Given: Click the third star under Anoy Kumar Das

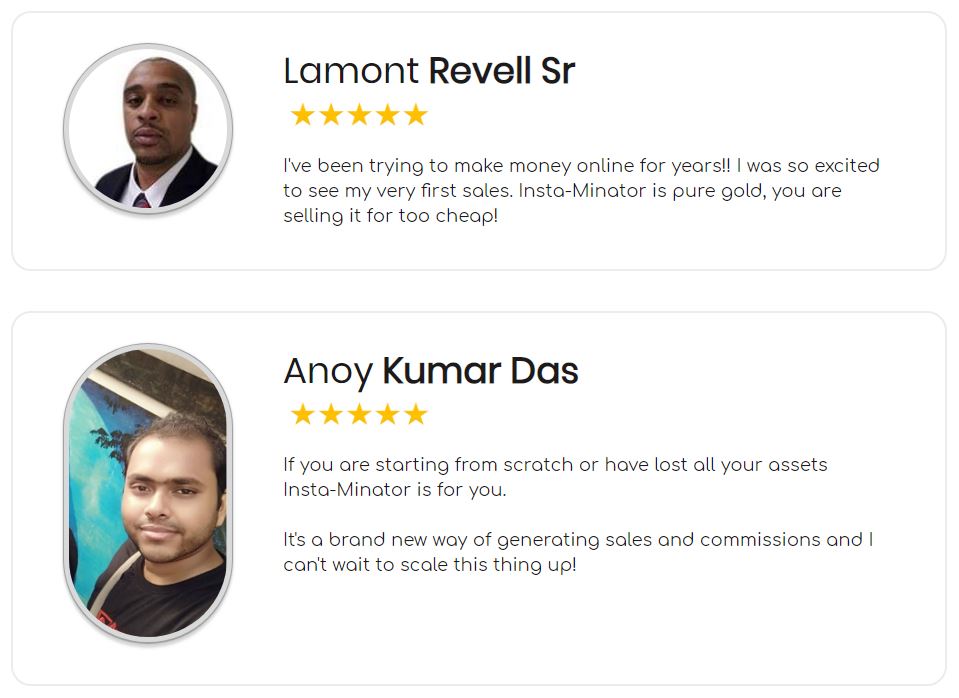Looking at the screenshot, I should [359, 414].
